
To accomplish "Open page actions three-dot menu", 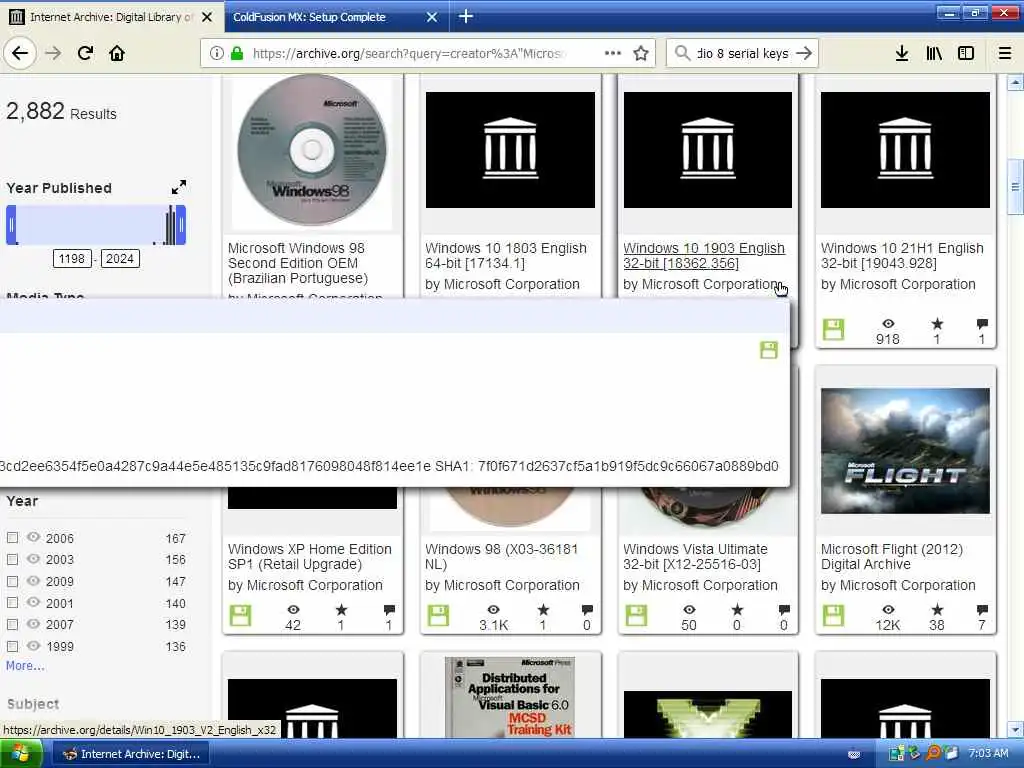I will click(613, 53).
